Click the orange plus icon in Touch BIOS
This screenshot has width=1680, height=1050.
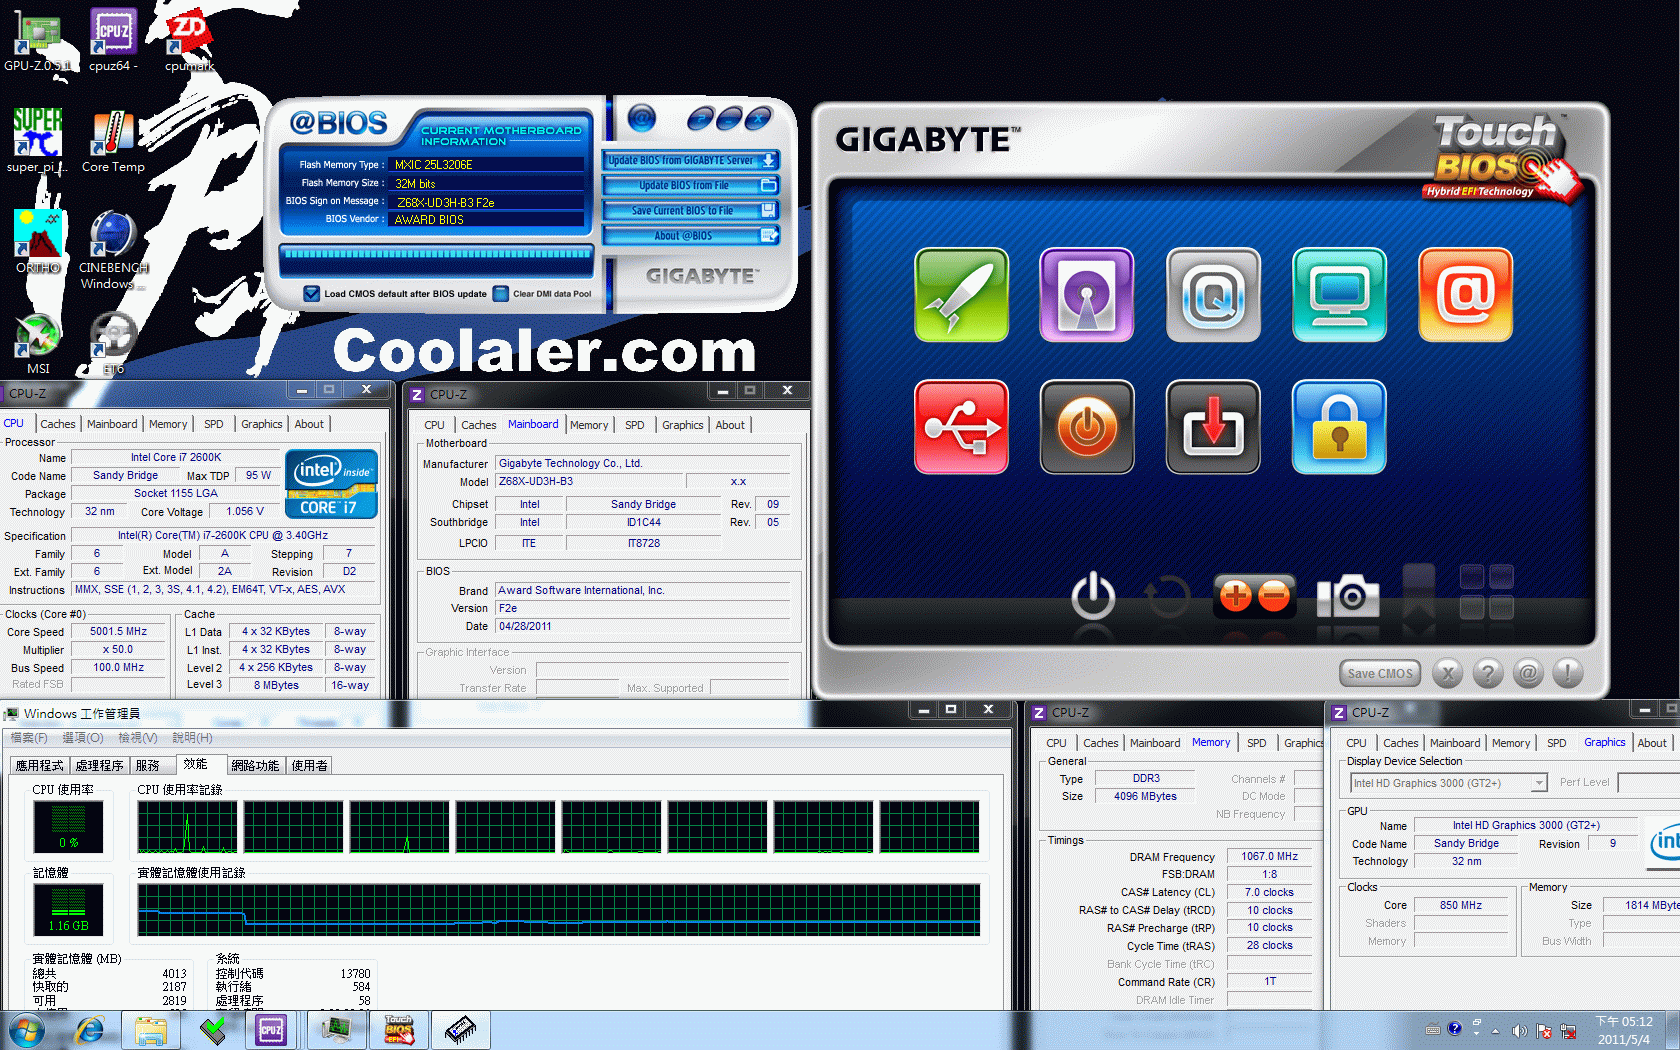[1235, 596]
